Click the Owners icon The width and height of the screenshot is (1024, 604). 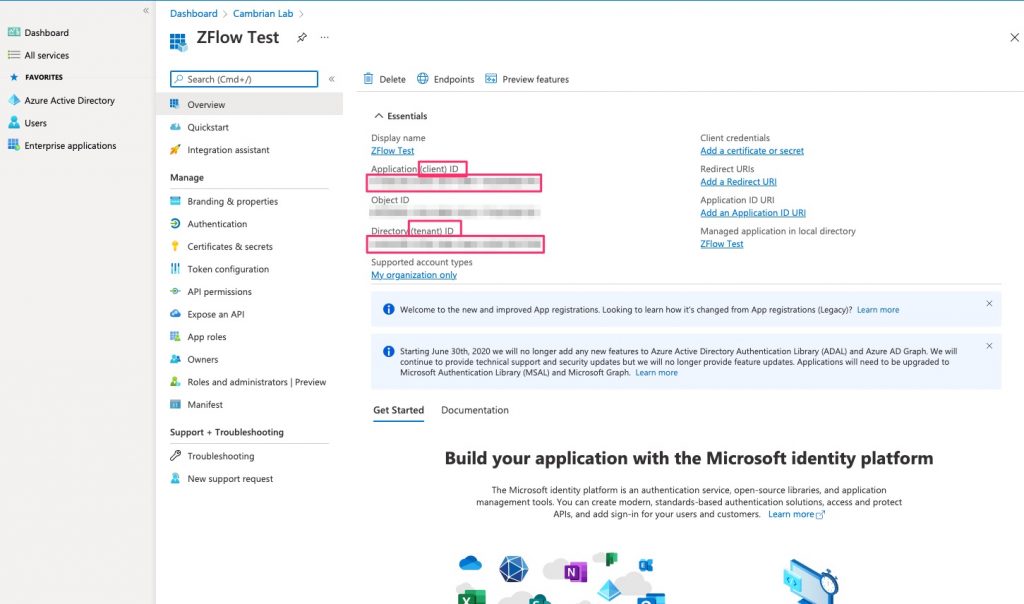[x=175, y=359]
